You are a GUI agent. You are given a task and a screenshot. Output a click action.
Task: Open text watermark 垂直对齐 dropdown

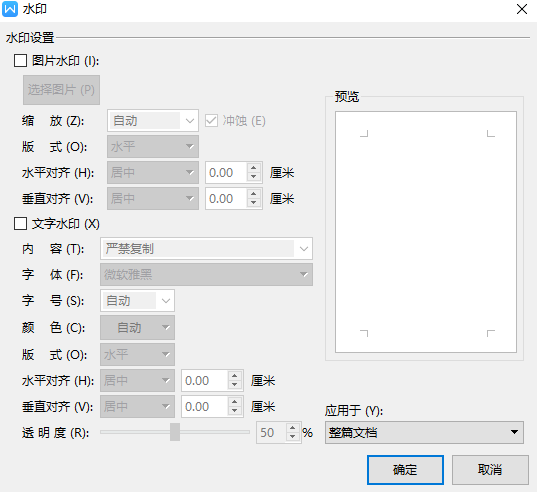click(137, 406)
